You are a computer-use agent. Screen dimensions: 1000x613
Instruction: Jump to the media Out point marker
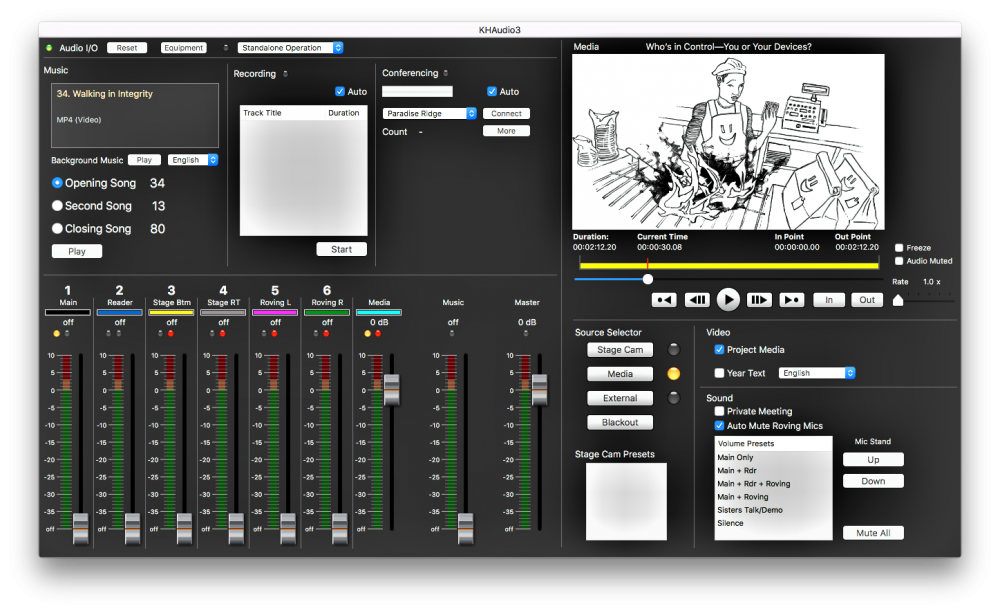pyautogui.click(x=792, y=300)
